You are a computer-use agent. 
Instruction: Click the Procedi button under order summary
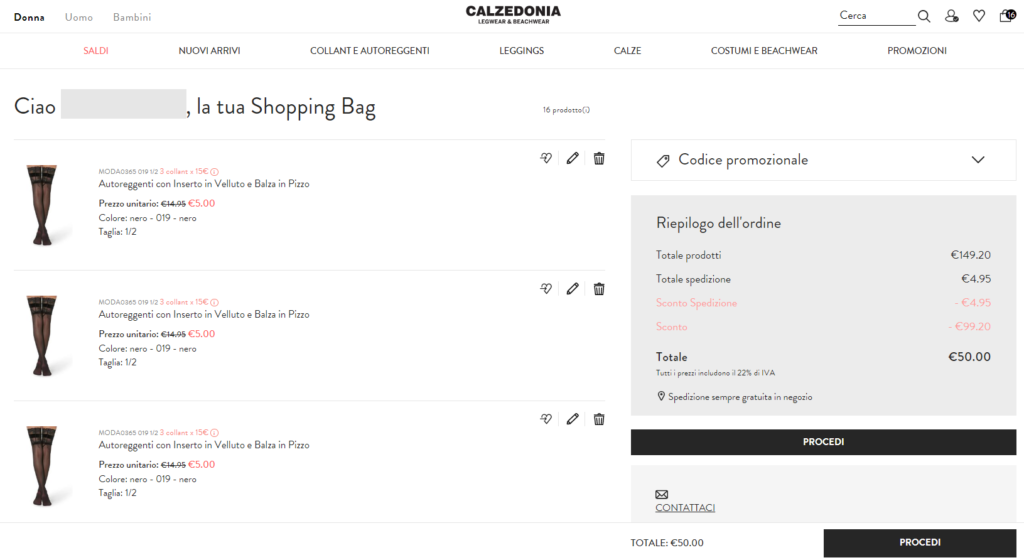point(823,442)
